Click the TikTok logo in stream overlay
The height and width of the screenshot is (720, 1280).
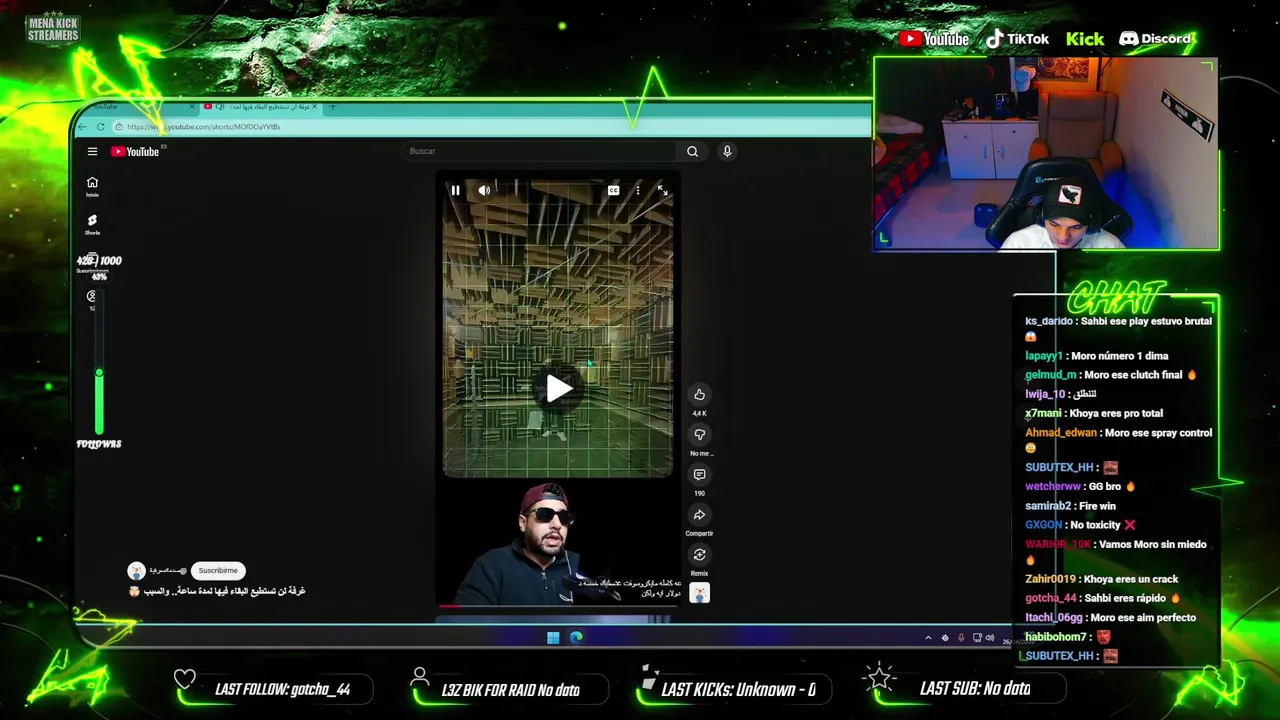click(x=1017, y=39)
